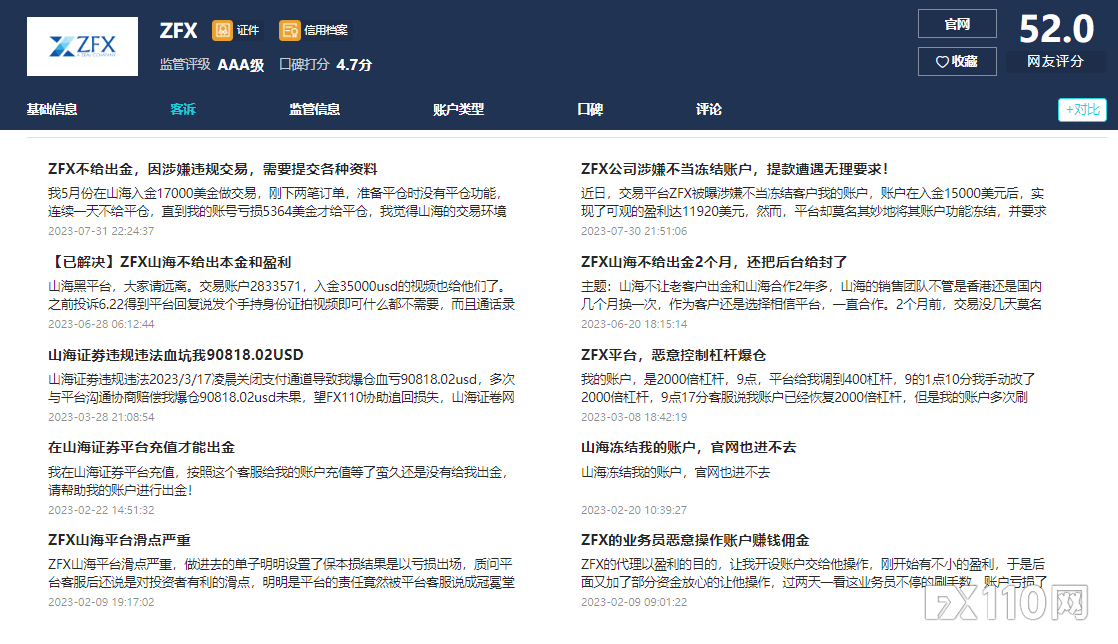Screen dimensions: 1118x644
Task: Click excerpt starting '主题：山海不让老客户出金'
Action: tap(811, 295)
